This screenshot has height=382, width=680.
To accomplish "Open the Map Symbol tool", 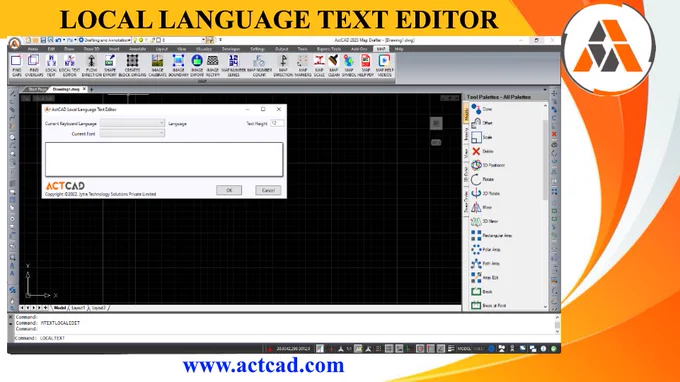I will (x=349, y=66).
